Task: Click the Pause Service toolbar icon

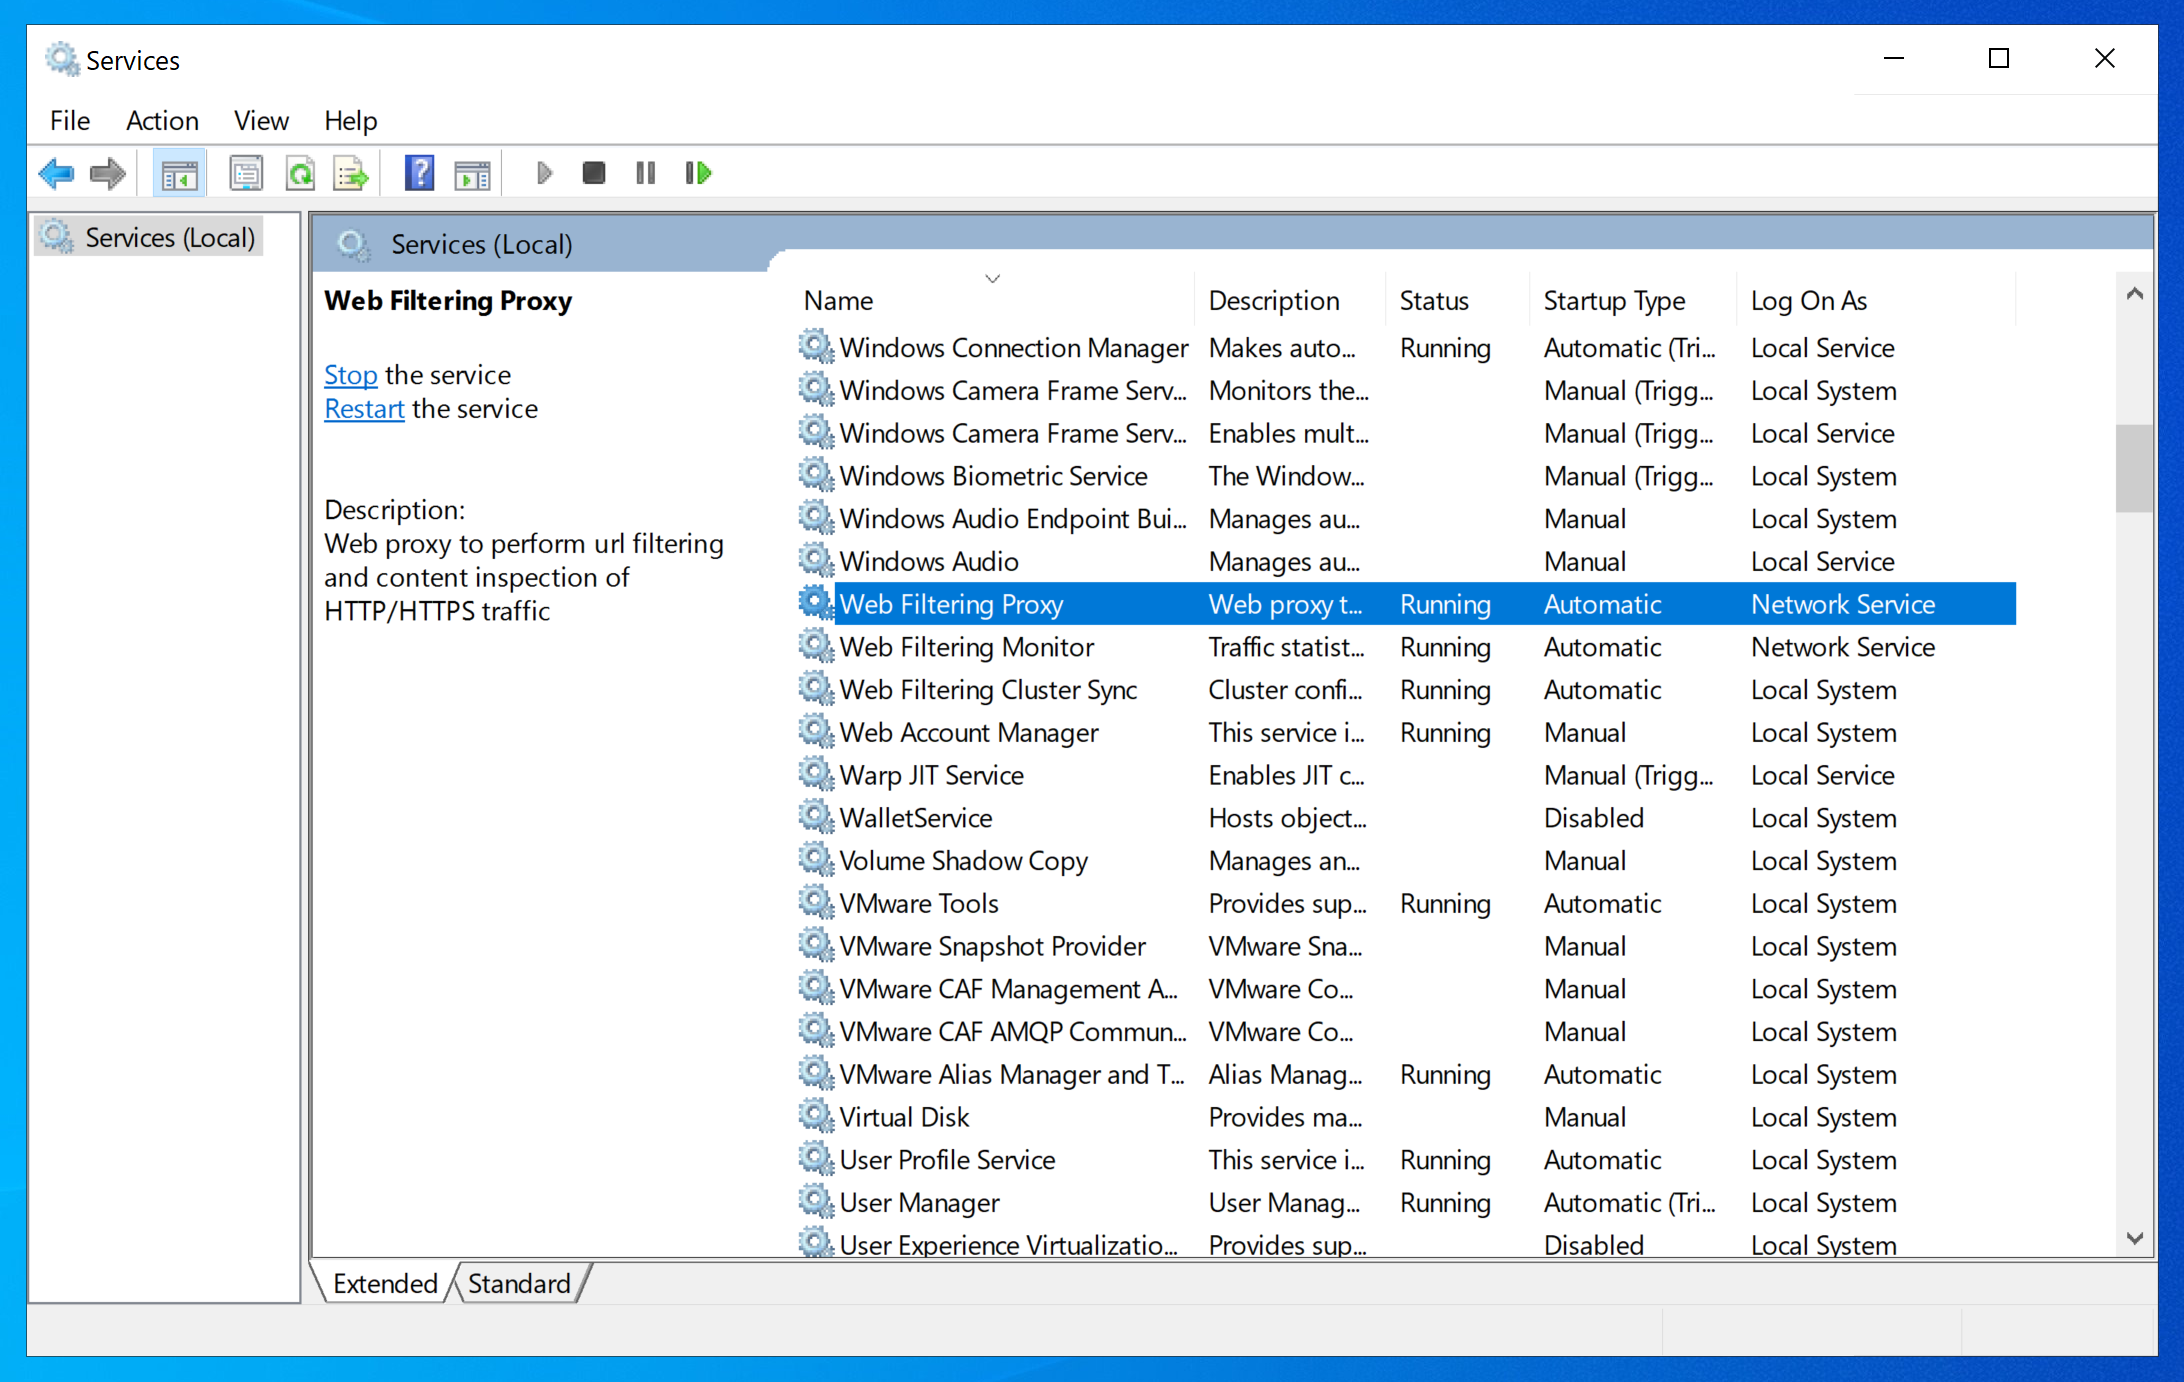Action: 646,173
